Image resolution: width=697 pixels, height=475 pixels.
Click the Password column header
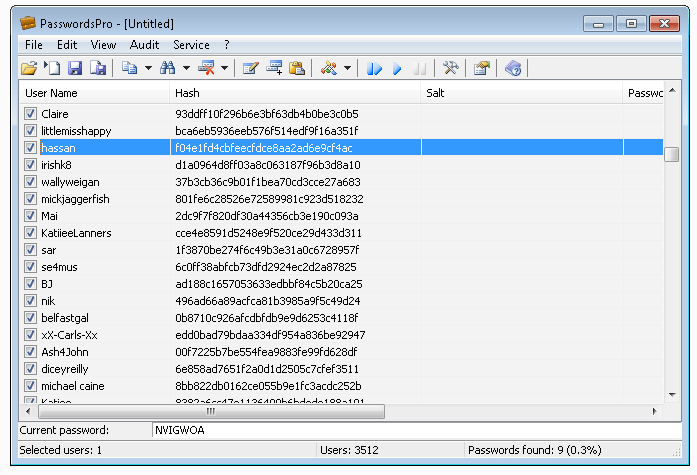click(643, 93)
